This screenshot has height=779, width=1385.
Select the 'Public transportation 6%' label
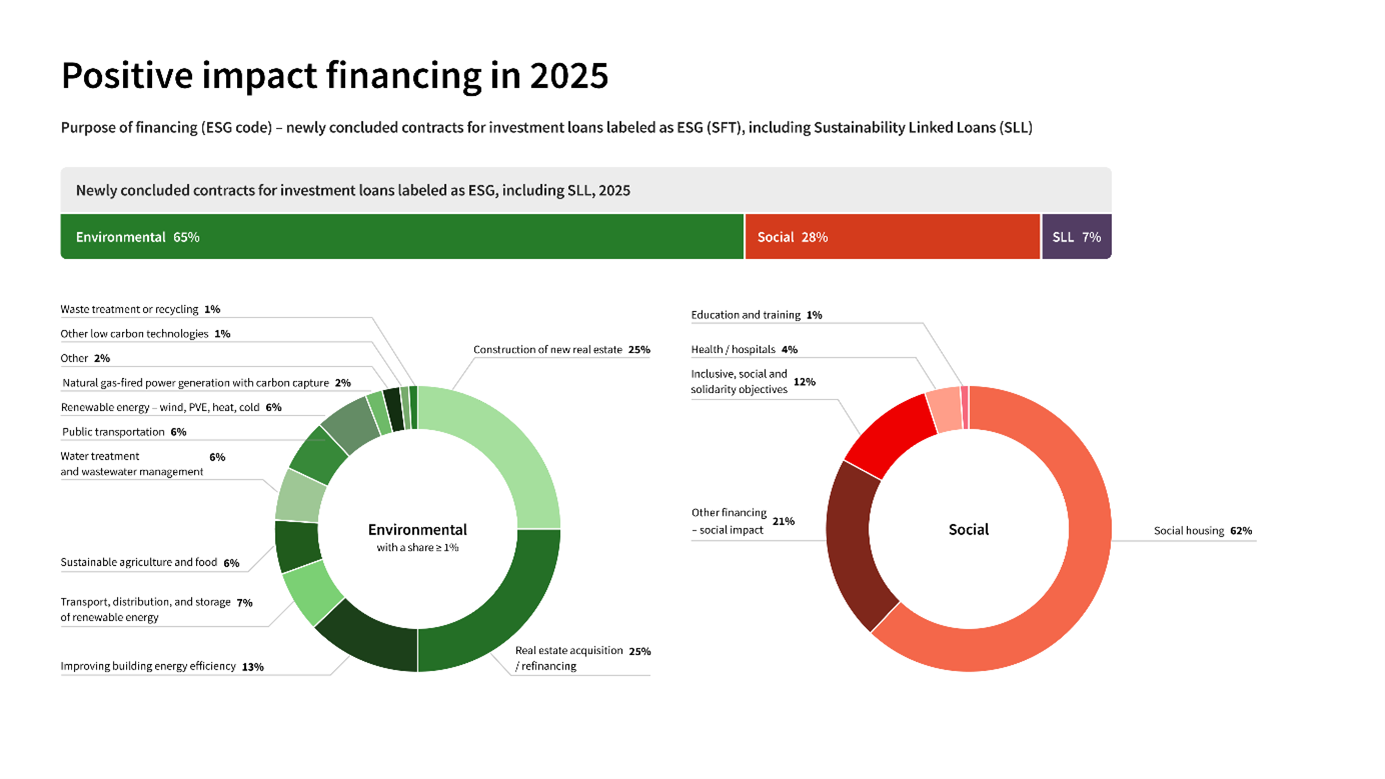click(124, 432)
